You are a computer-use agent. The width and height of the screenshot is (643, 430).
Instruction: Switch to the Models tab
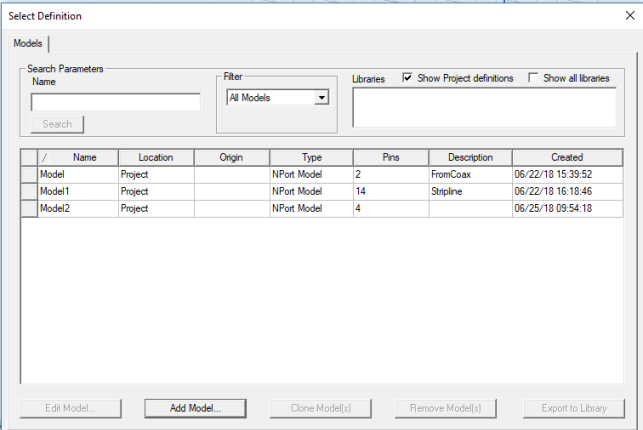(x=28, y=44)
